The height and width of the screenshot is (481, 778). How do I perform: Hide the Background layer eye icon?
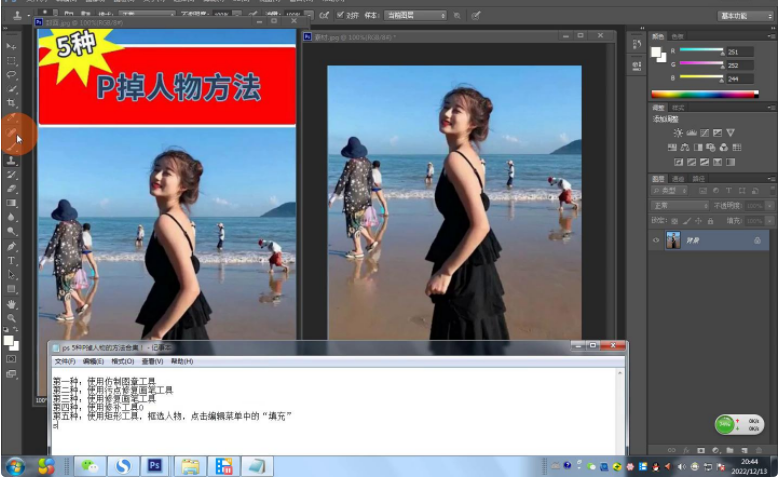656,240
